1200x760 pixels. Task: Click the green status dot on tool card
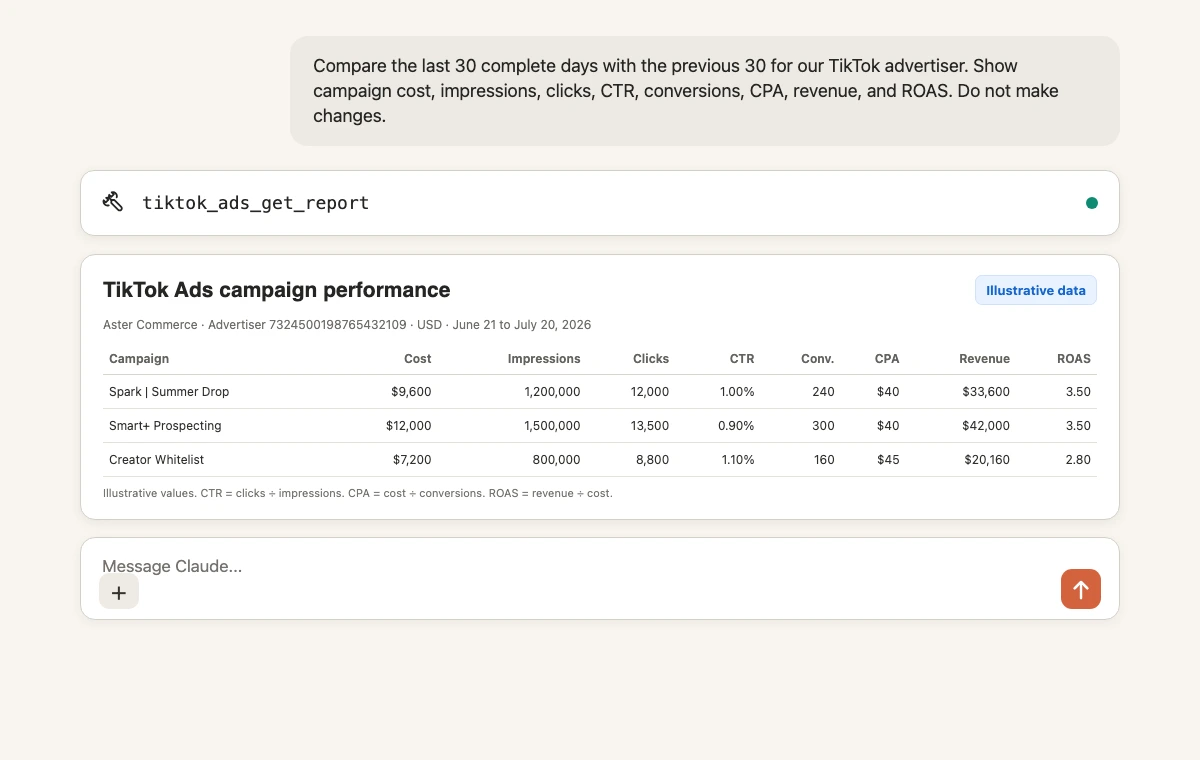pos(1092,203)
